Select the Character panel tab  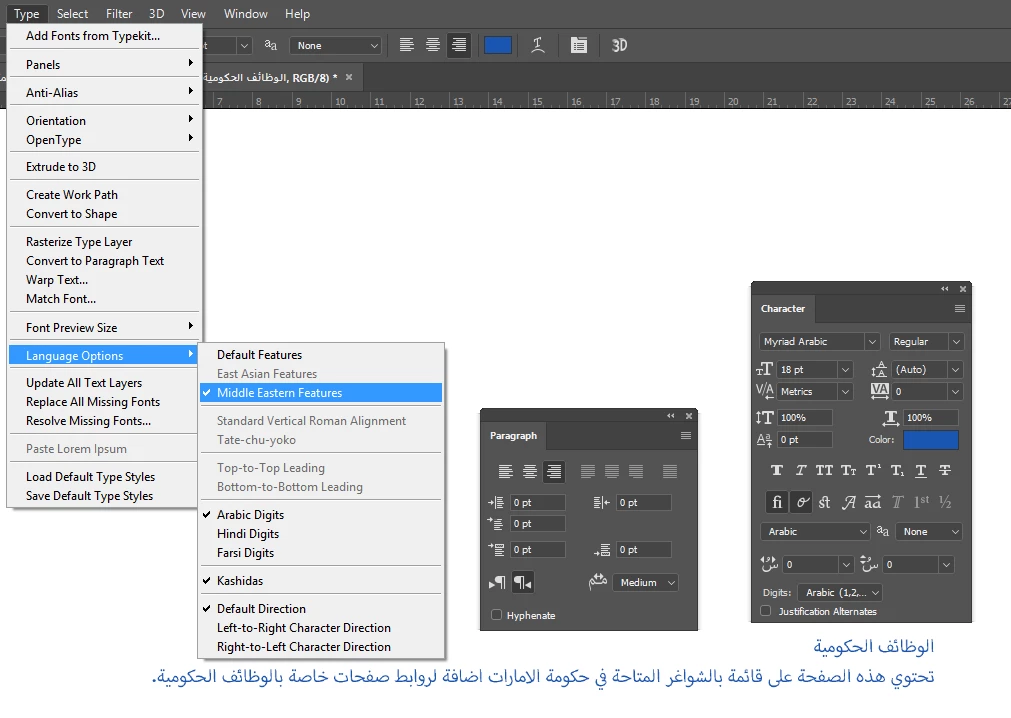[783, 309]
